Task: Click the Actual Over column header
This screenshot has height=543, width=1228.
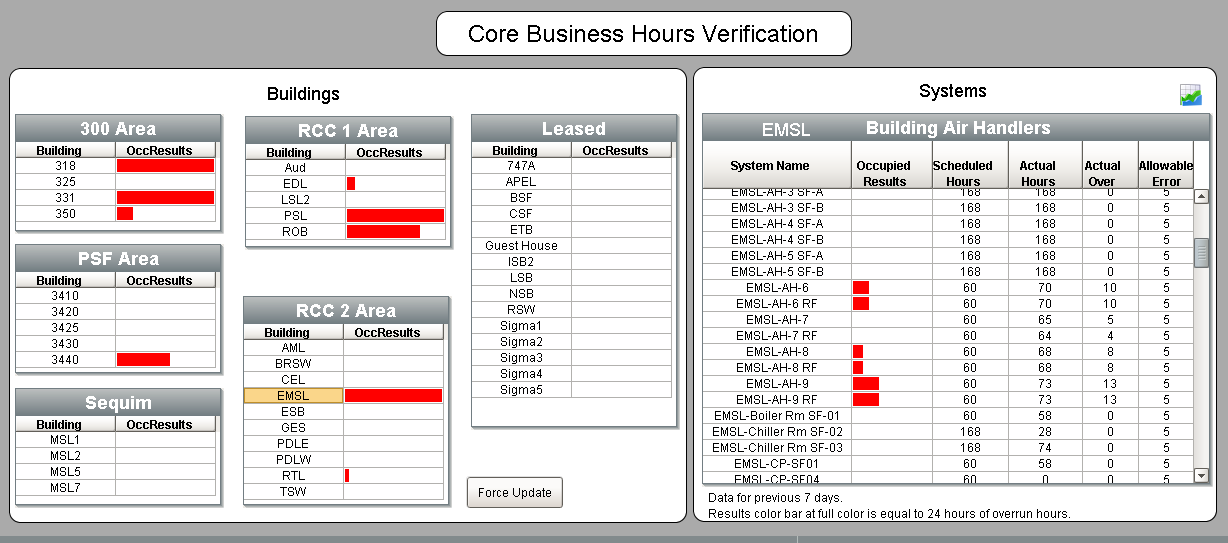Action: coord(1102,173)
